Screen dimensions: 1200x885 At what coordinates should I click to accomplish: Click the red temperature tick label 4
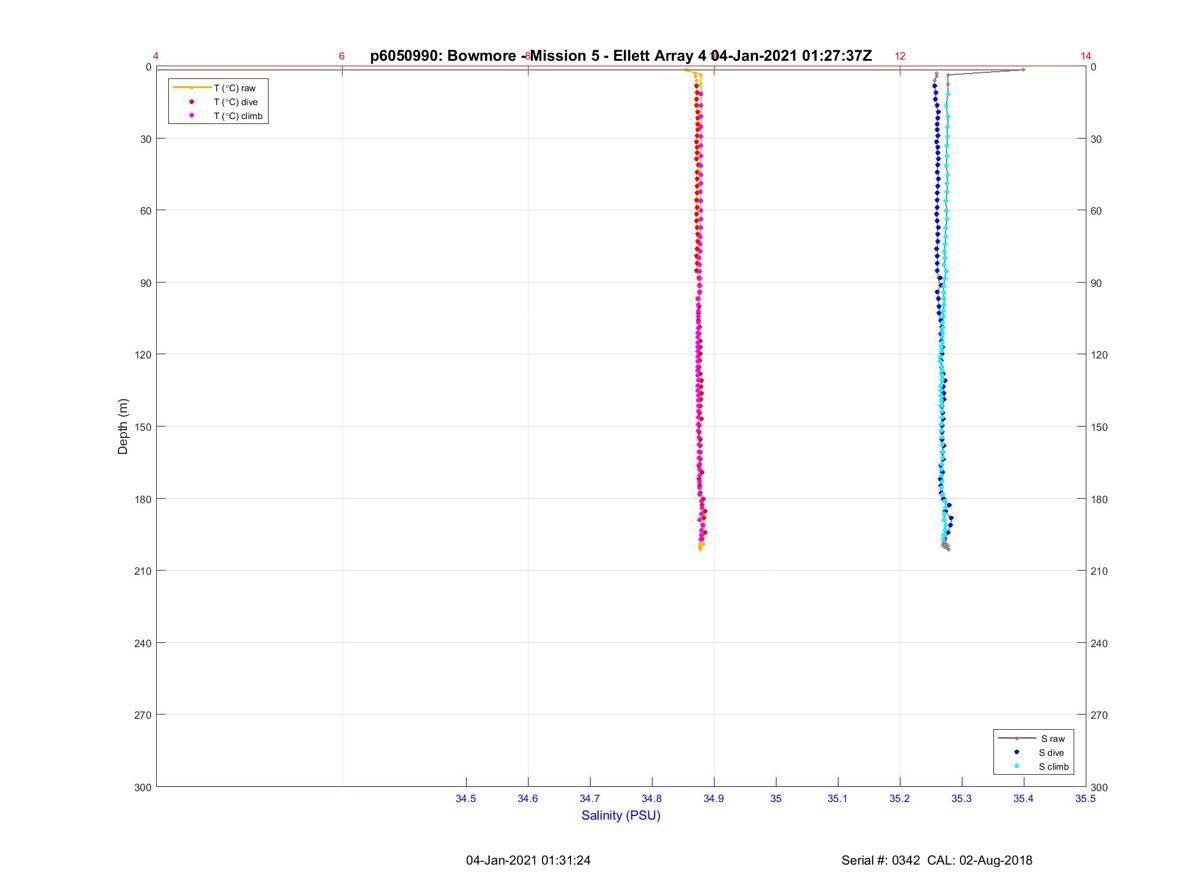[x=156, y=56]
